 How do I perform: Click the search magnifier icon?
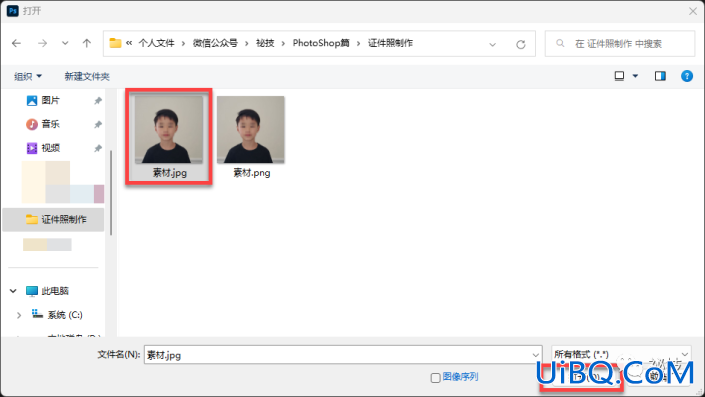coord(560,44)
